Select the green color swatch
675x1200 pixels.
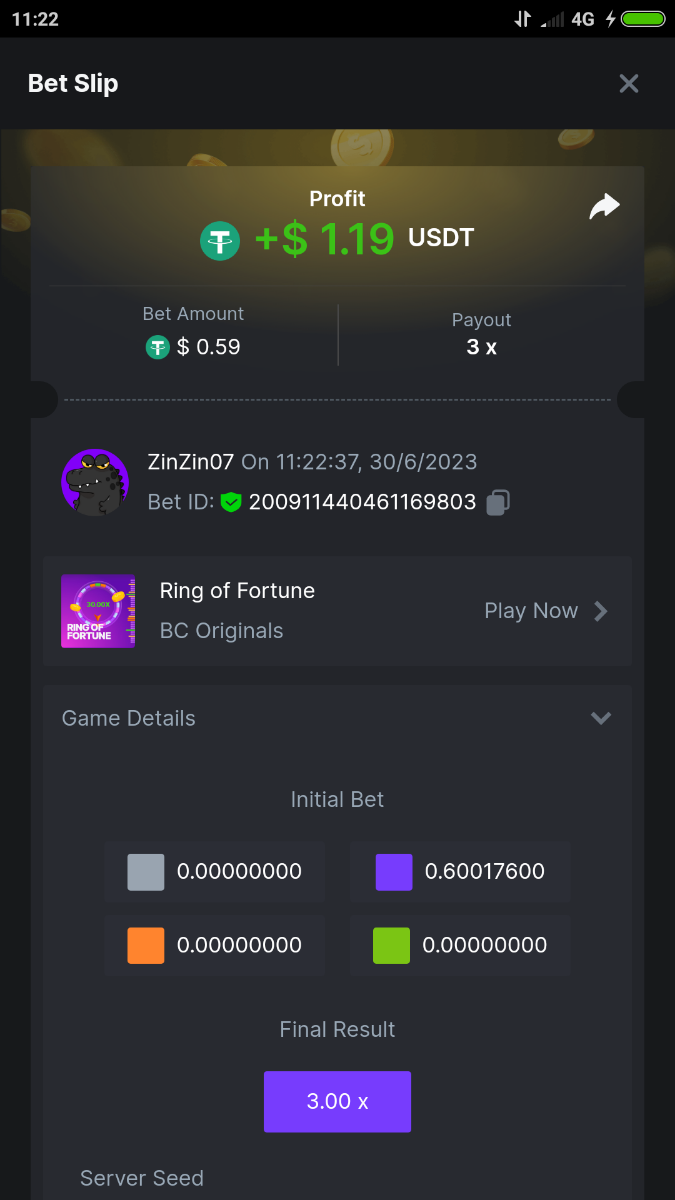pos(392,945)
